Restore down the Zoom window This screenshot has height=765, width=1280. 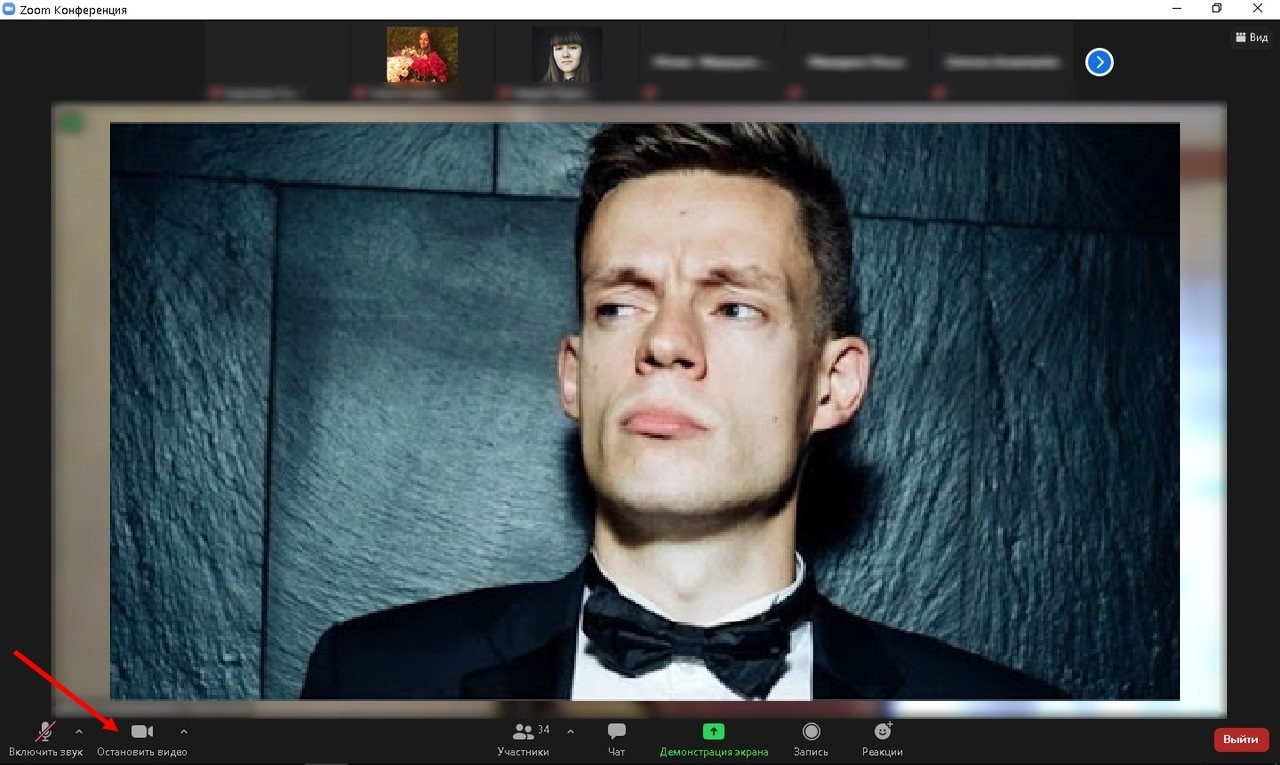point(1217,9)
